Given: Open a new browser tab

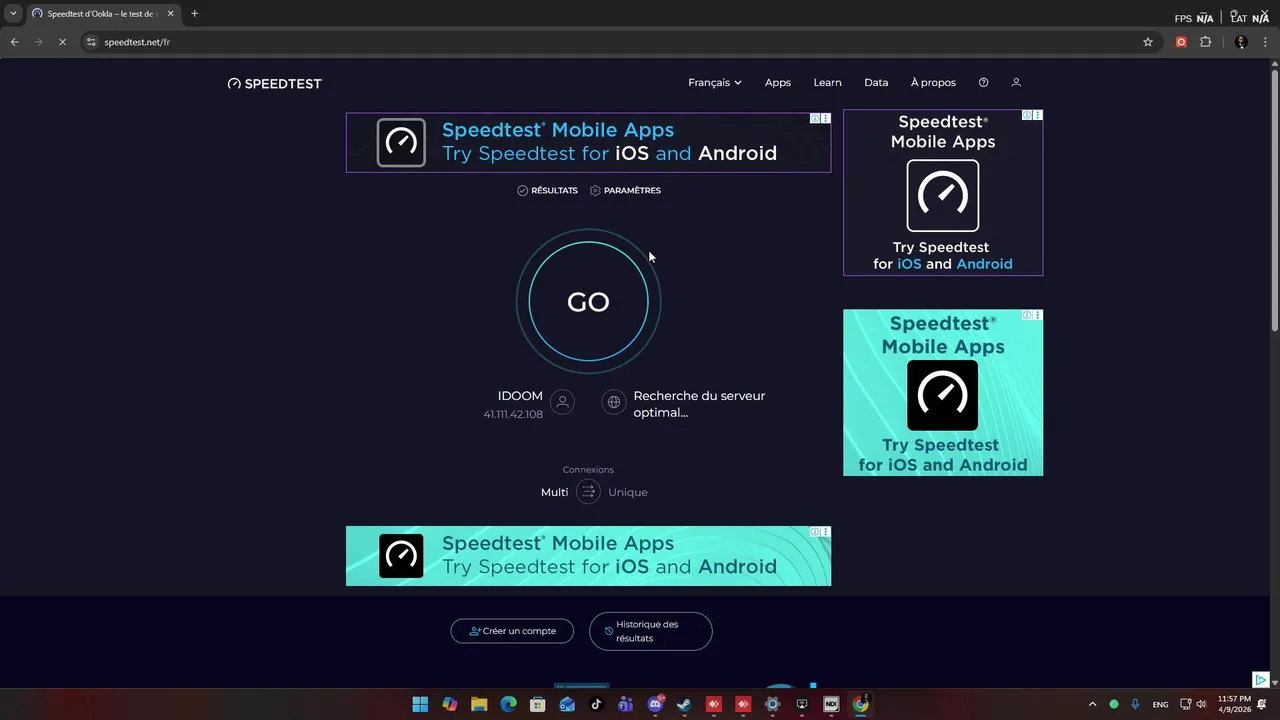Looking at the screenshot, I should click(x=194, y=14).
